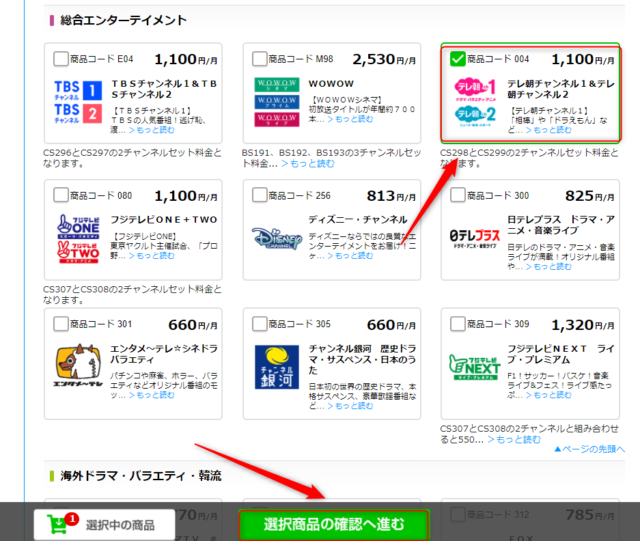Expand もっと読む under CS307とCS308 combination note
Screen dimensions: 640x541
[514, 440]
